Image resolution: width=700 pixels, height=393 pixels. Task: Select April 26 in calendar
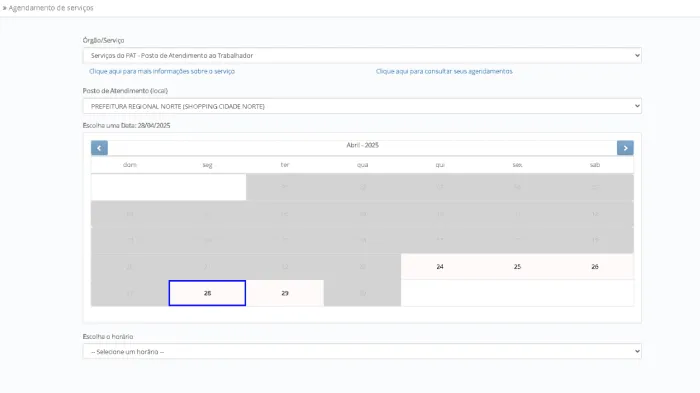click(x=595, y=267)
